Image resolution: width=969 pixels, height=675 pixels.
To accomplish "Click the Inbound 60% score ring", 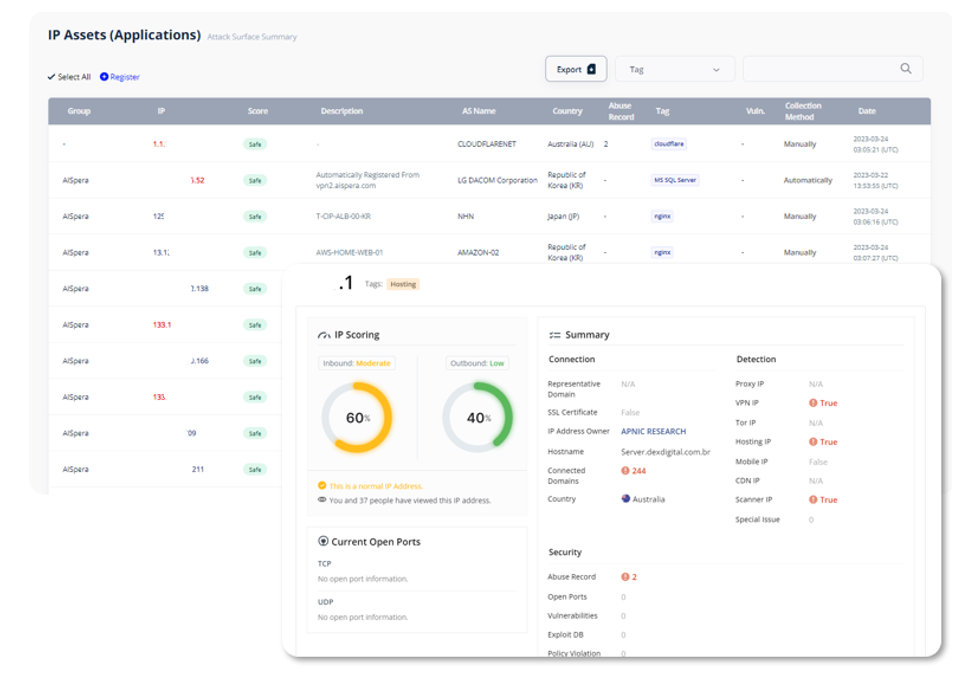I will coord(357,417).
